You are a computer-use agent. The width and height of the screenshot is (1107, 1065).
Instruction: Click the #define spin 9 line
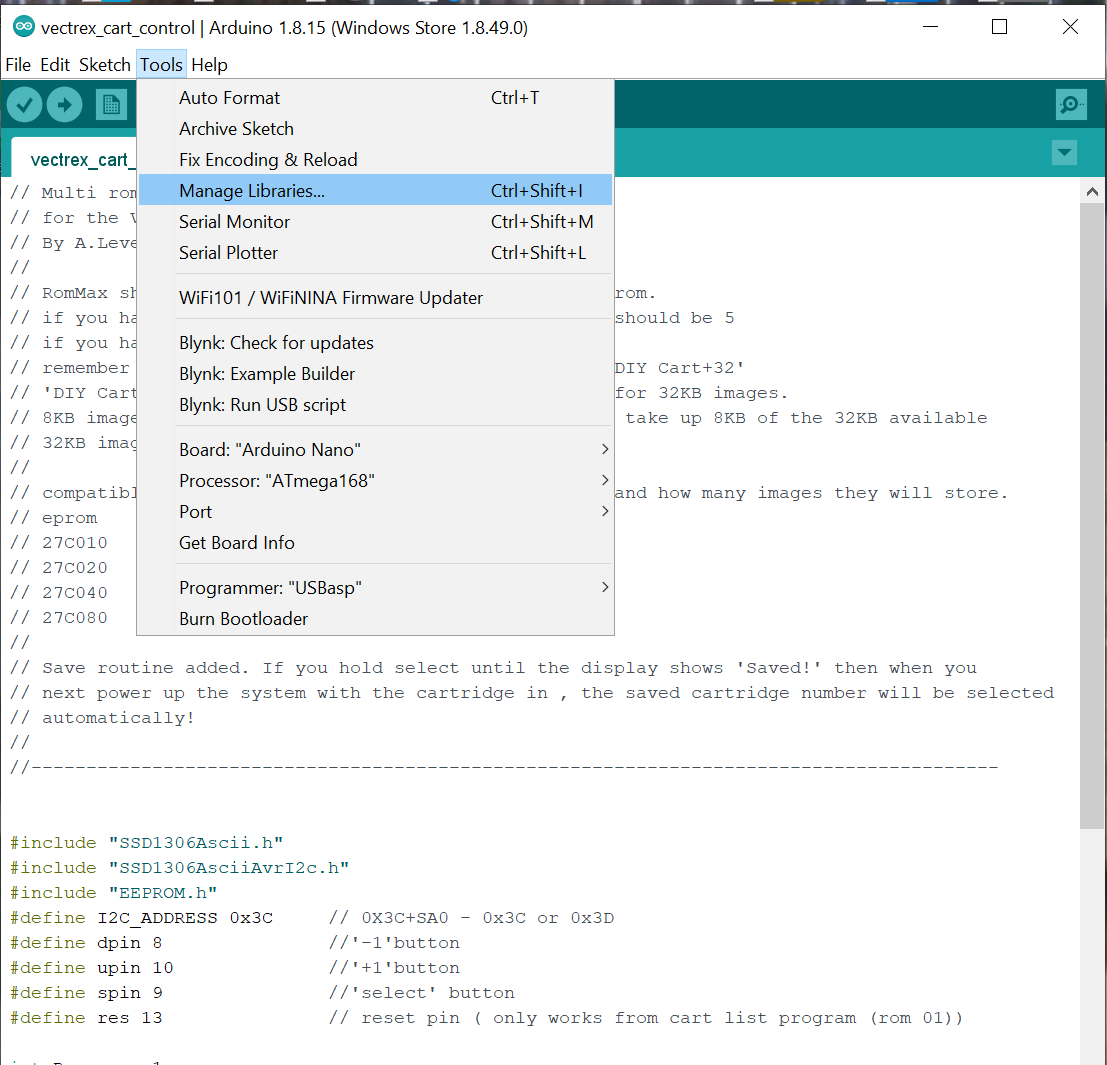263,993
